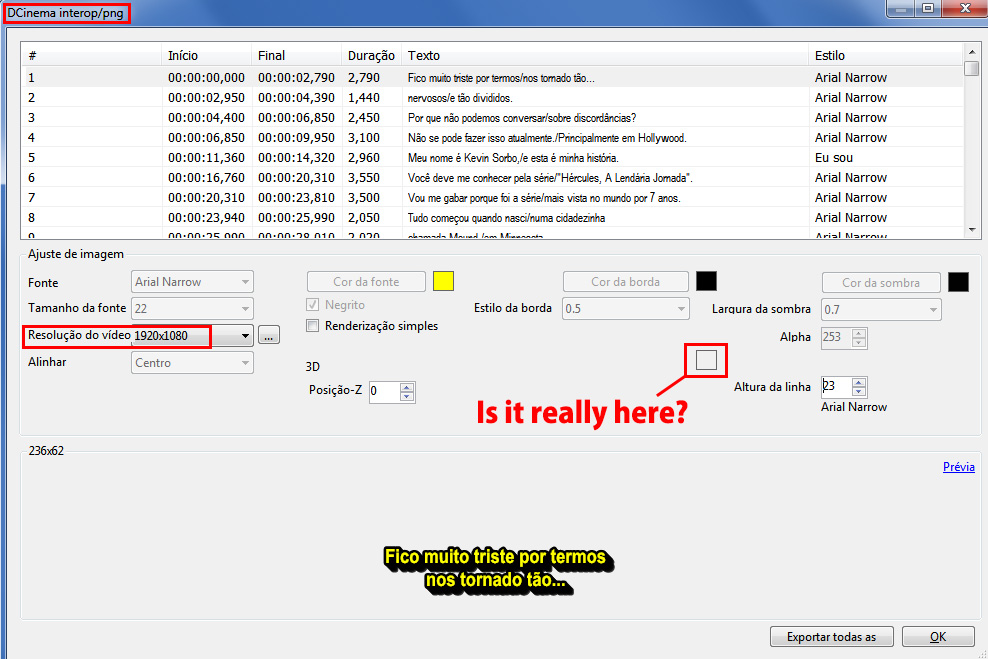Viewport: 988px width, 659px height.
Task: Increase Altura da linha value to 24
Action: (858, 381)
